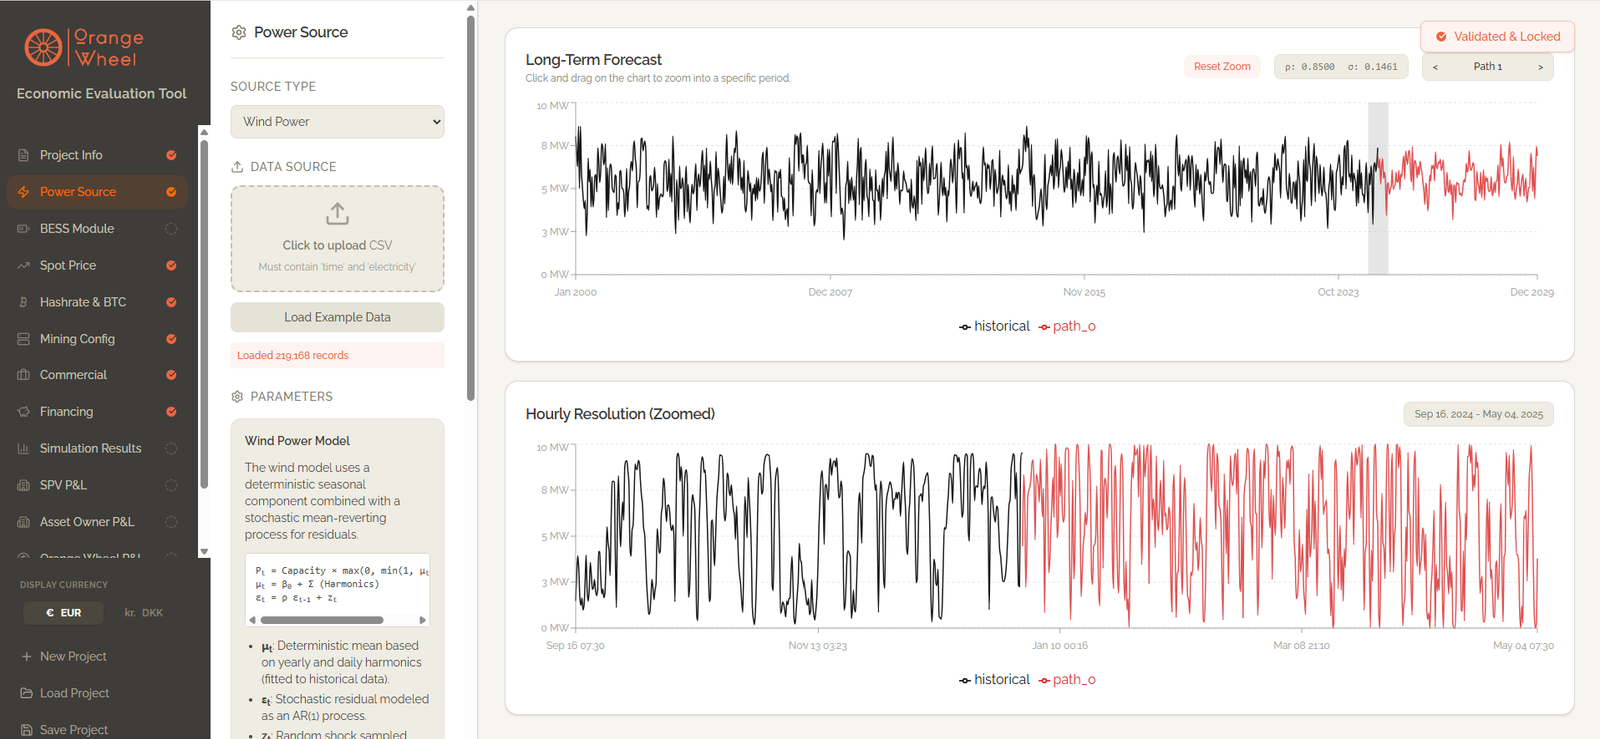Click sidebar scrollbar up arrow

point(204,132)
